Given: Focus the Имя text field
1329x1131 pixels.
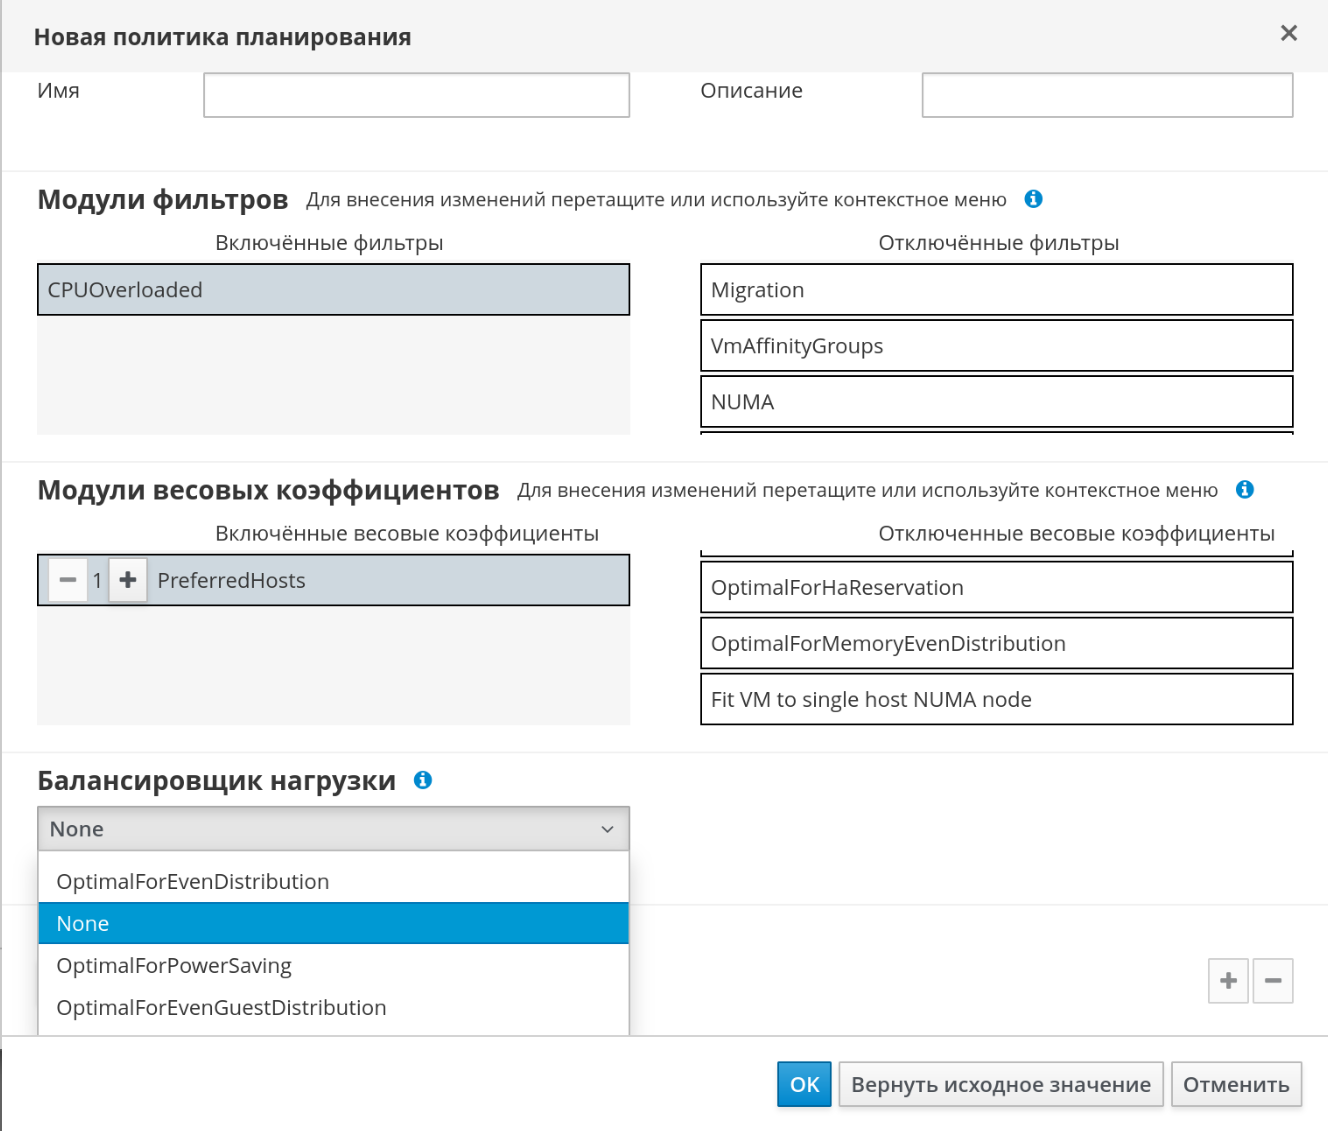Looking at the screenshot, I should click(x=416, y=95).
